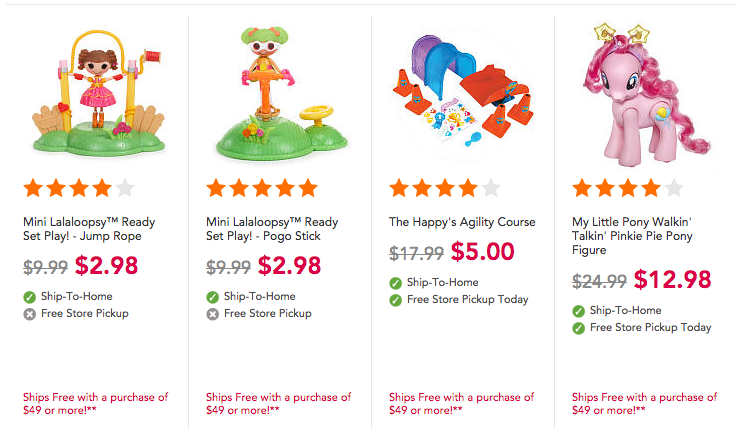
Task: Open Mini Lalaloopsy Pogo Stick title link
Action: (x=272, y=229)
